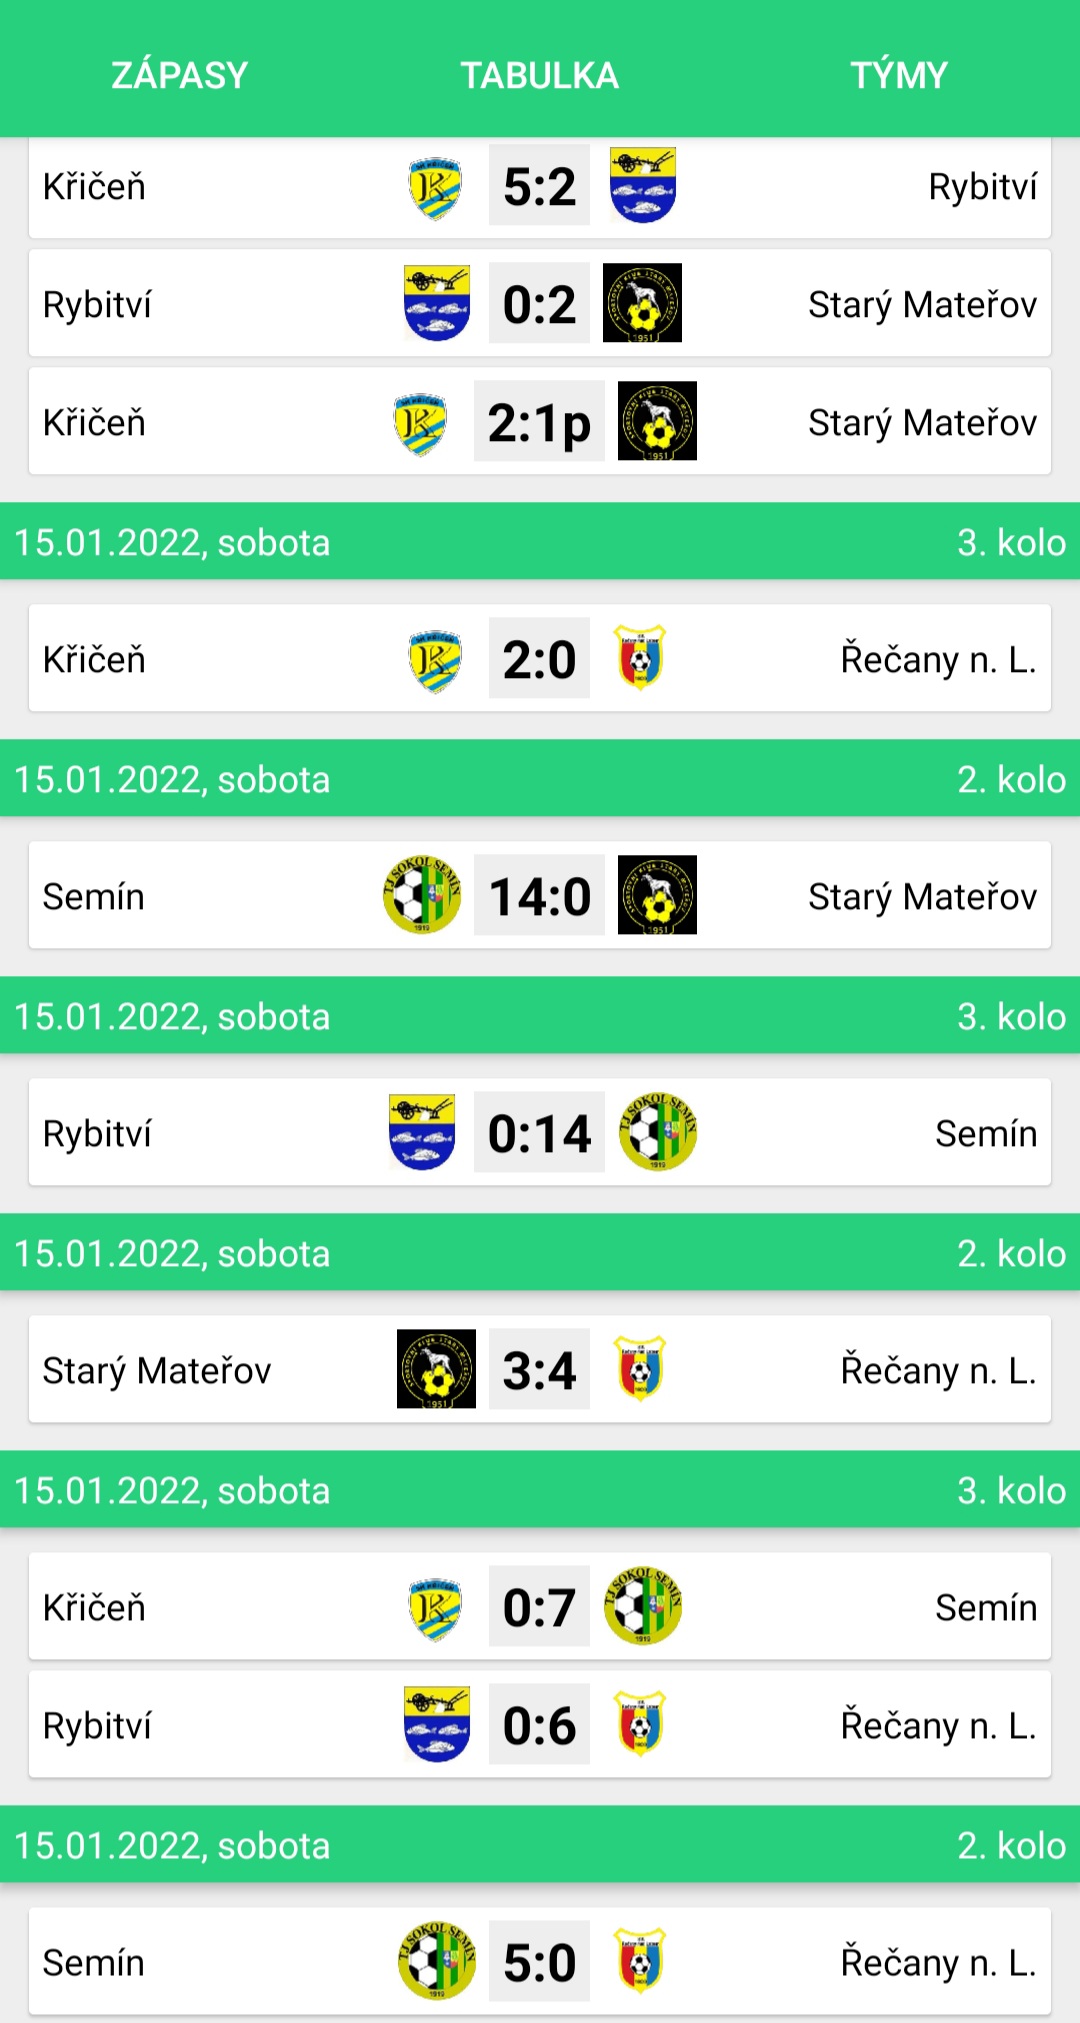Tap Rybitví crest in the 0:6 match
This screenshot has width=1080, height=2023.
coord(436,1724)
